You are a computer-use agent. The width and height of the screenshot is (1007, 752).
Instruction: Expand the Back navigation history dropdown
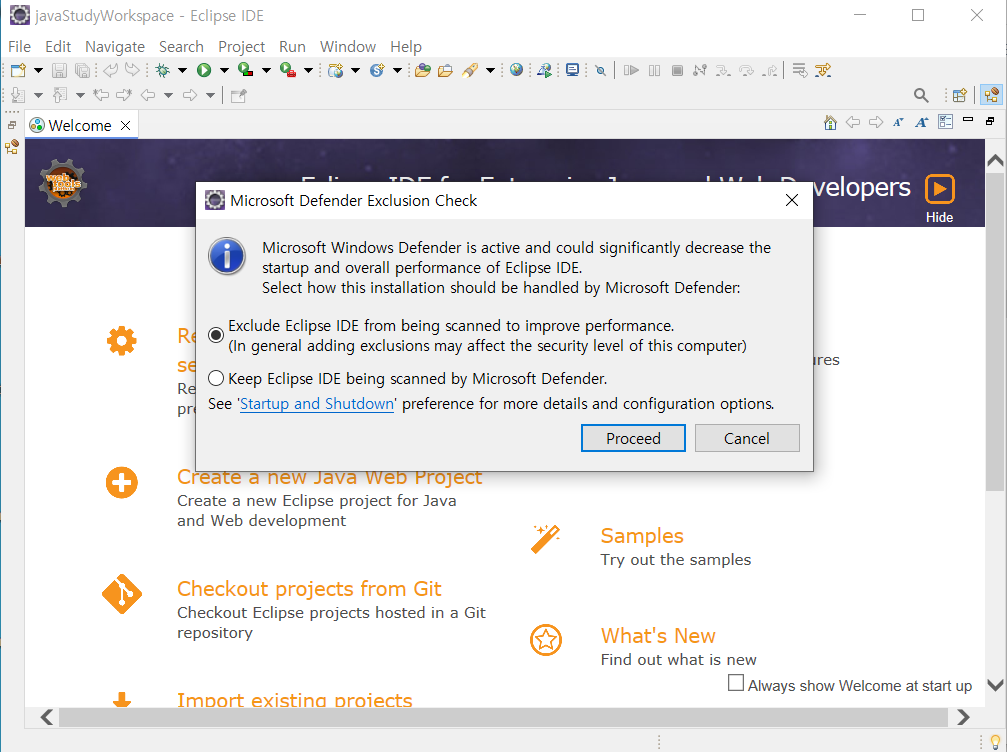coord(168,96)
